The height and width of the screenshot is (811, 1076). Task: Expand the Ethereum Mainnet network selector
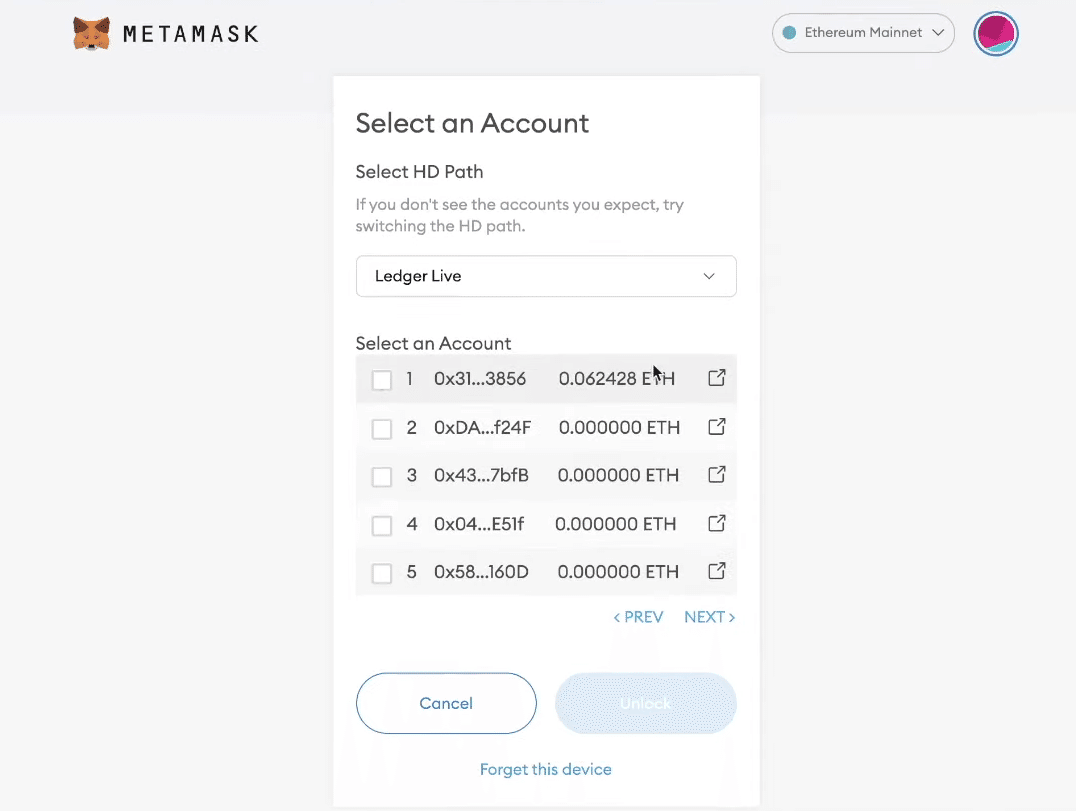(x=863, y=33)
